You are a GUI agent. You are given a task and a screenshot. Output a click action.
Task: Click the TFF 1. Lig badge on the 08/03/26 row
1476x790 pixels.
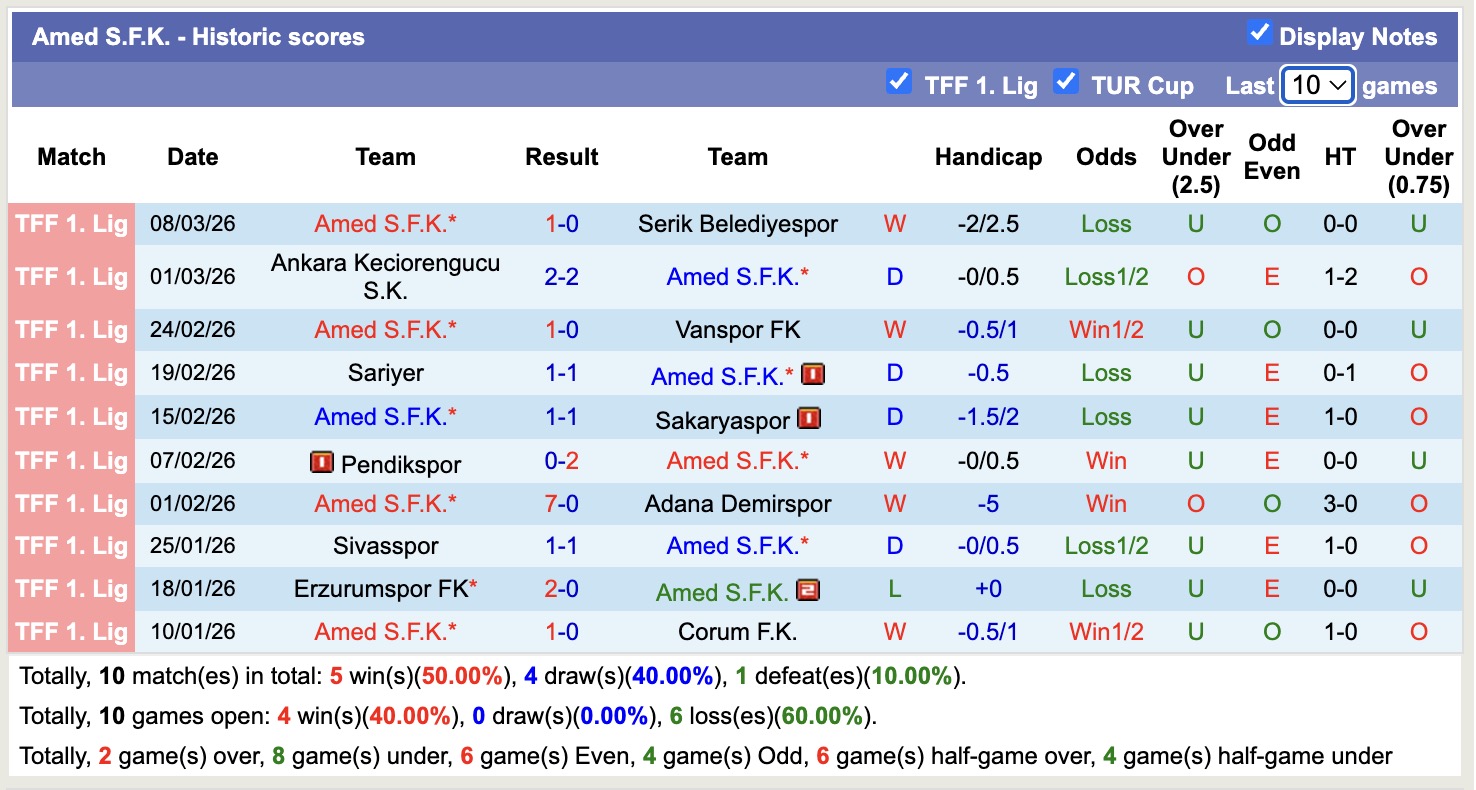70,223
